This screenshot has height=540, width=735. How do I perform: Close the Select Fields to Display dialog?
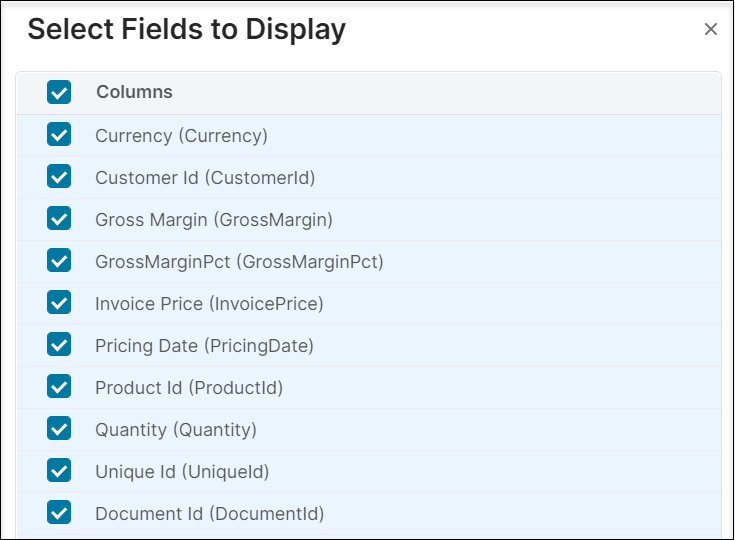[711, 29]
